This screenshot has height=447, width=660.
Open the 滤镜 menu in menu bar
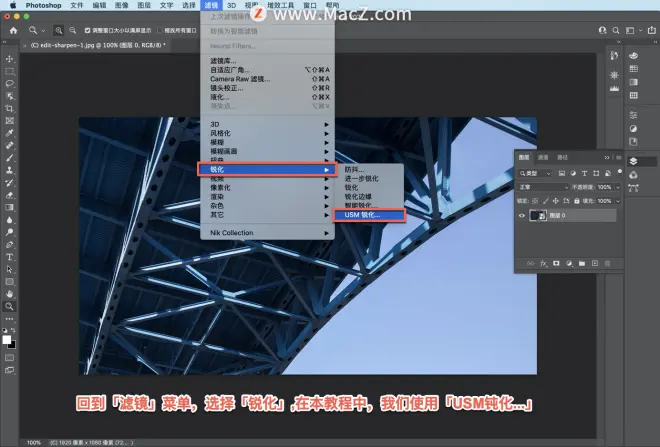click(211, 5)
